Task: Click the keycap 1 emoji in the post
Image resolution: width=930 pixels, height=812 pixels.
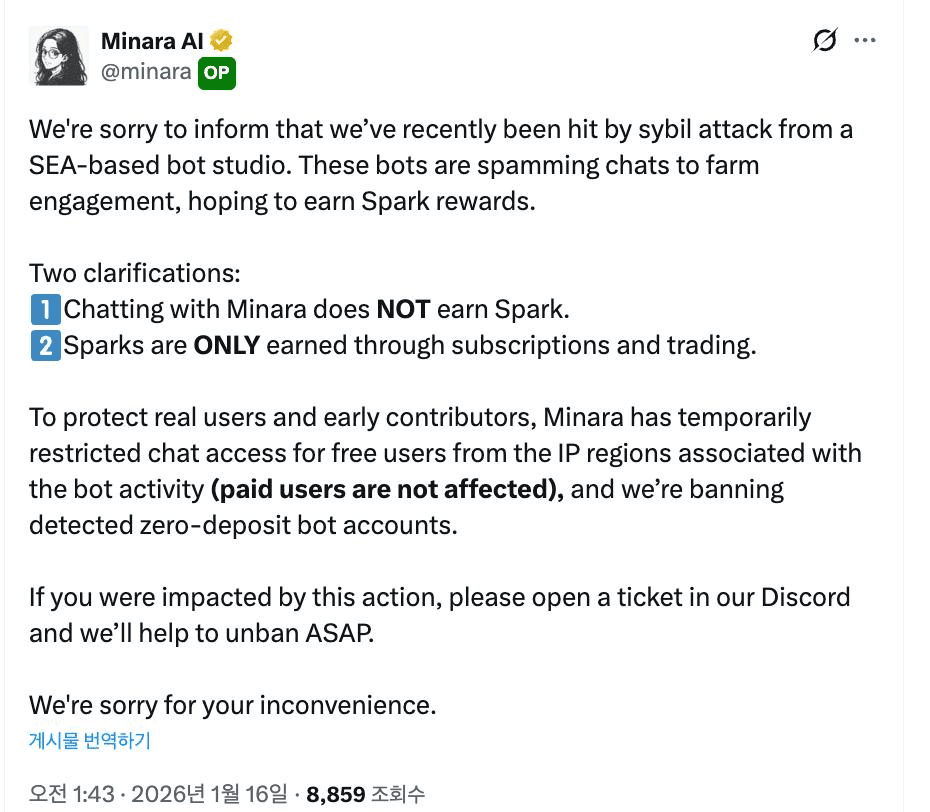Action: click(x=45, y=309)
